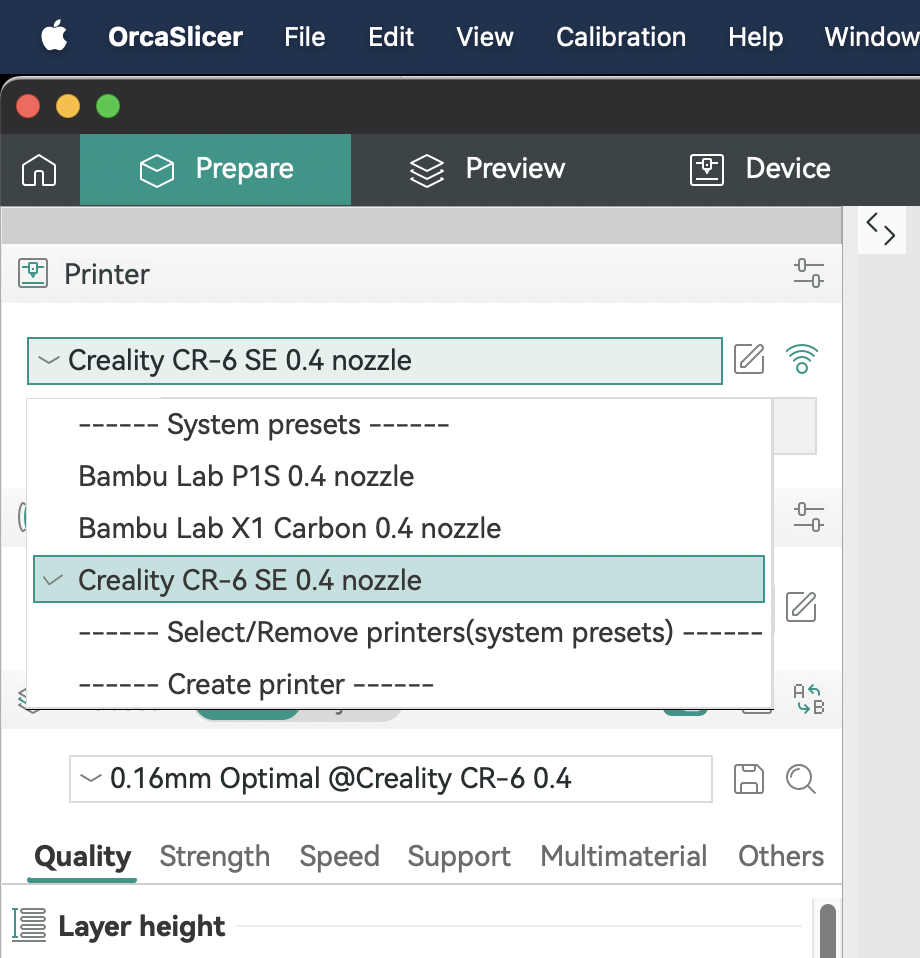Switch to the Preview tab
This screenshot has width=920, height=958.
(488, 169)
